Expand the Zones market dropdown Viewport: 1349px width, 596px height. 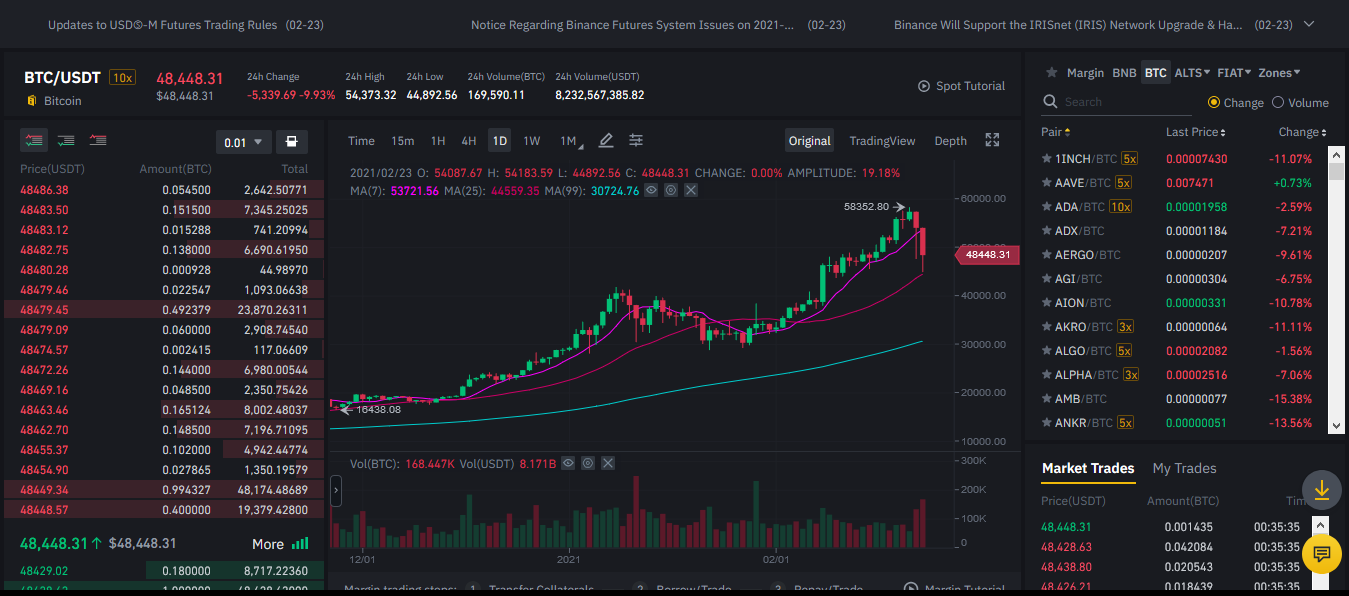click(1279, 73)
